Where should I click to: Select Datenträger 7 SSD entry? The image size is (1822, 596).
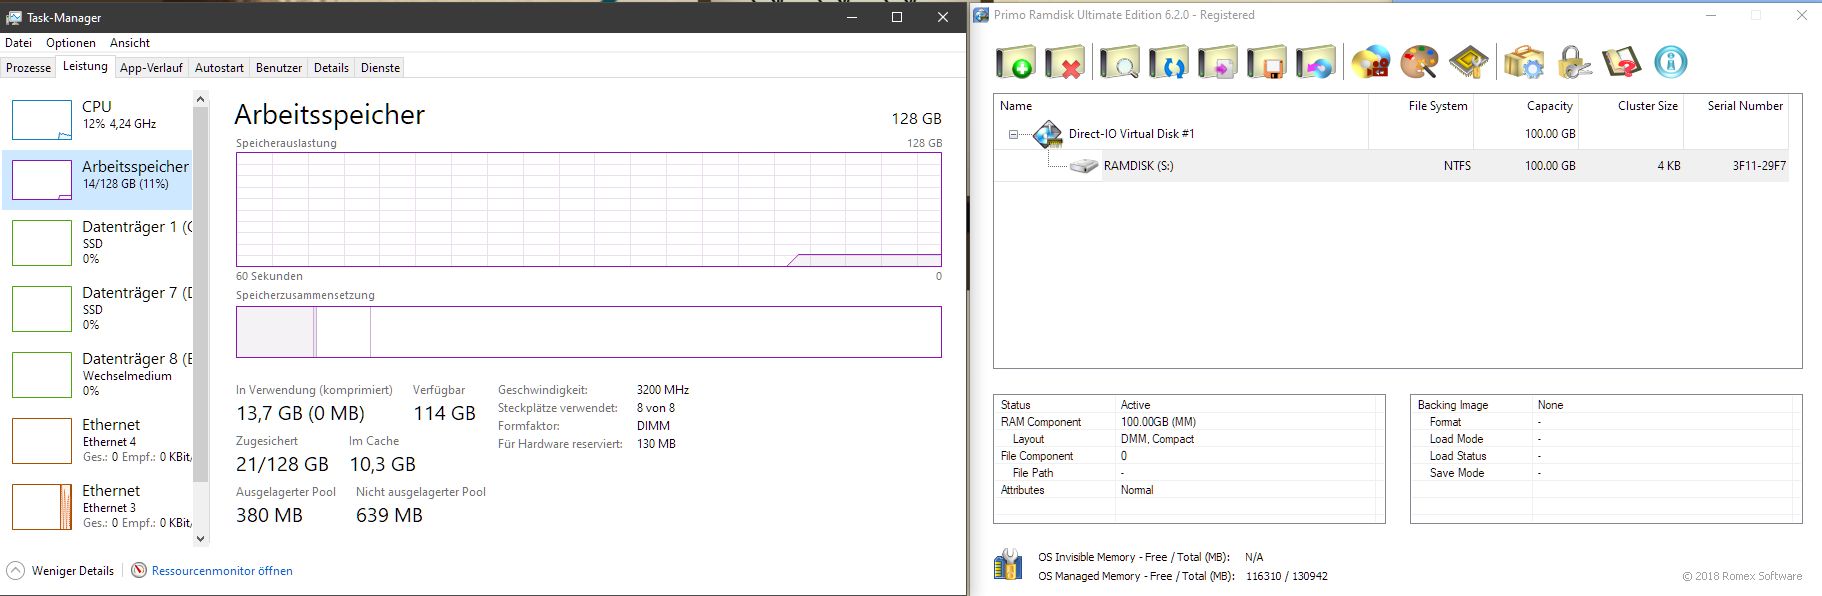coord(98,308)
